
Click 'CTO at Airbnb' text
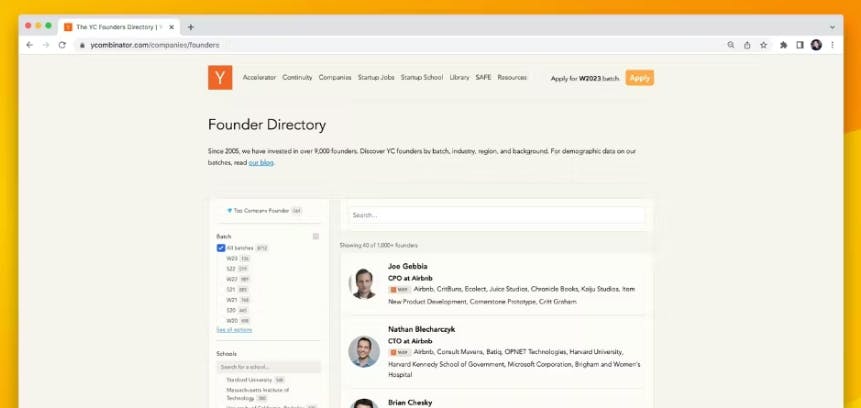[410, 341]
